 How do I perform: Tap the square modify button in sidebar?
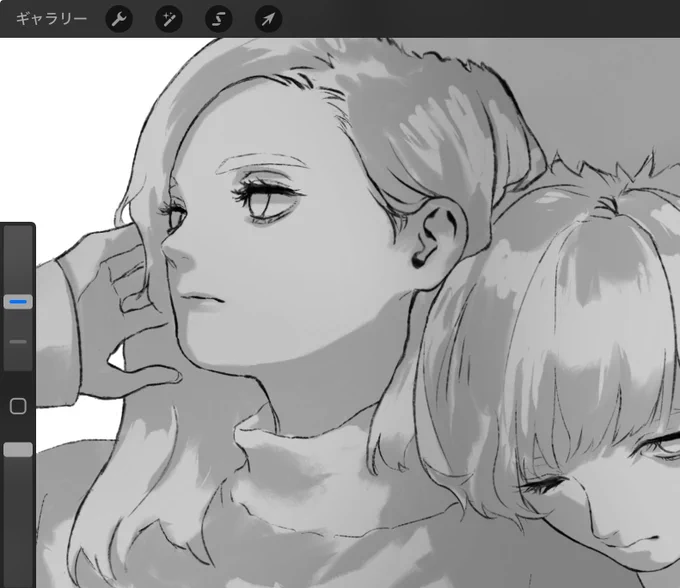tap(18, 406)
